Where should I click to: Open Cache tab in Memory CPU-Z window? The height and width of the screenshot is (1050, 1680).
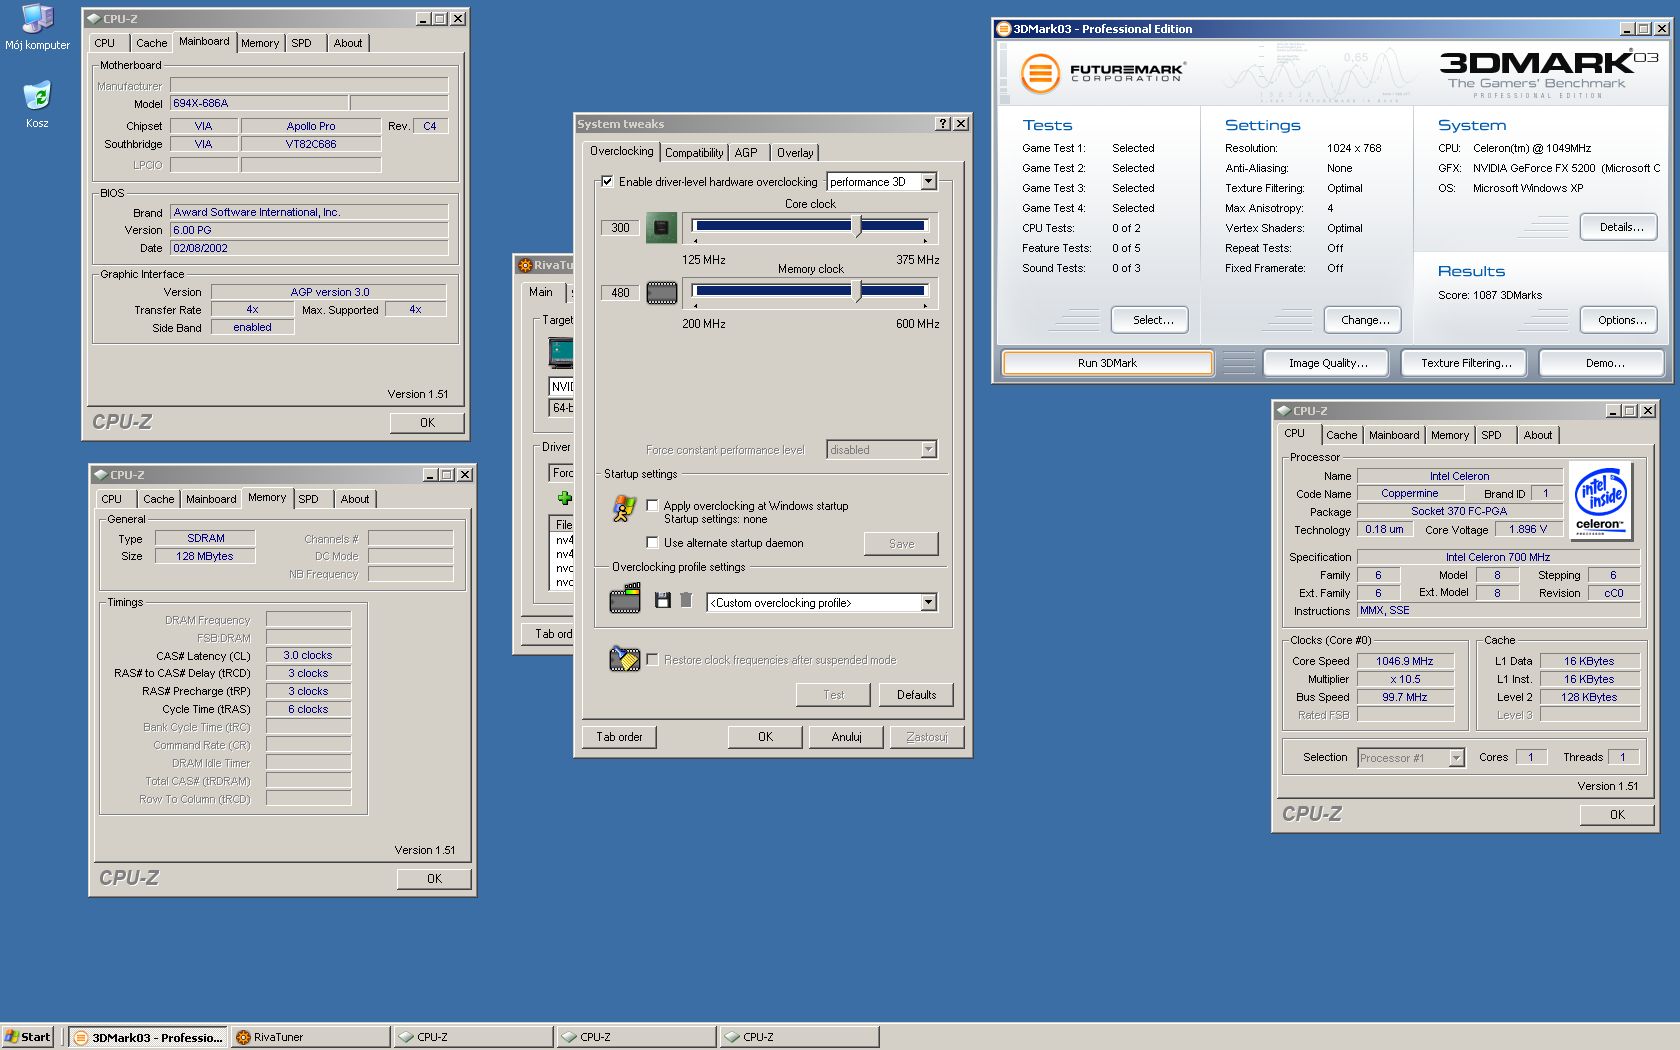click(x=158, y=499)
